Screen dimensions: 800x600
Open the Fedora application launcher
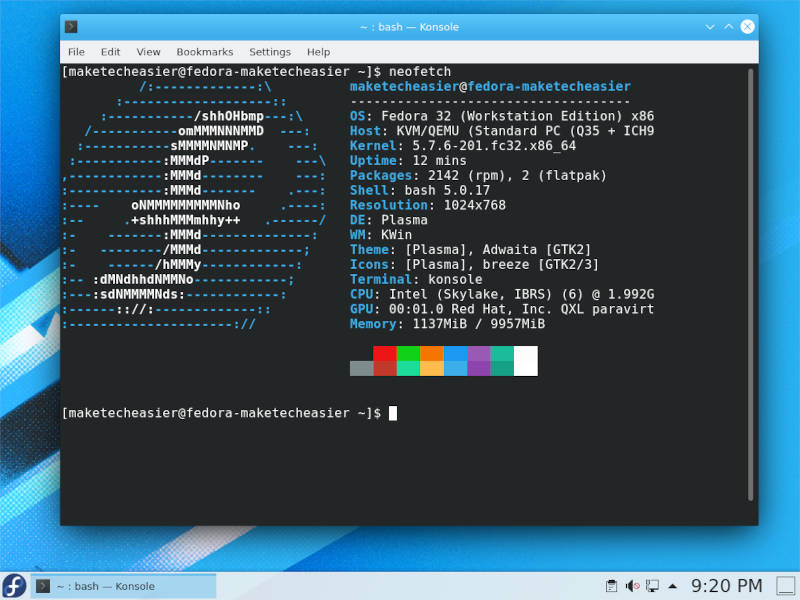pos(14,585)
